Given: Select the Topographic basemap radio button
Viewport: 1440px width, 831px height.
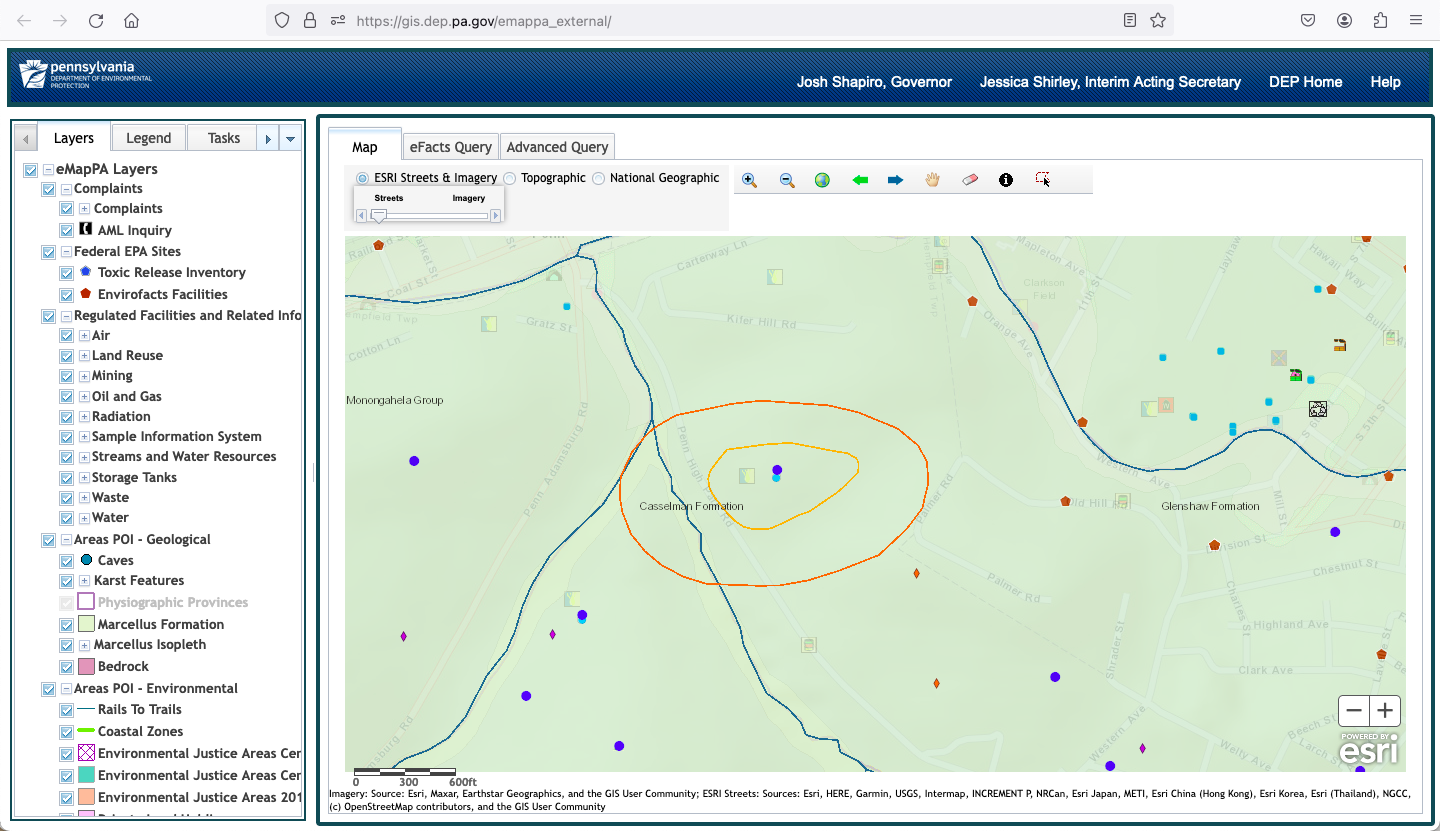Looking at the screenshot, I should pos(510,178).
